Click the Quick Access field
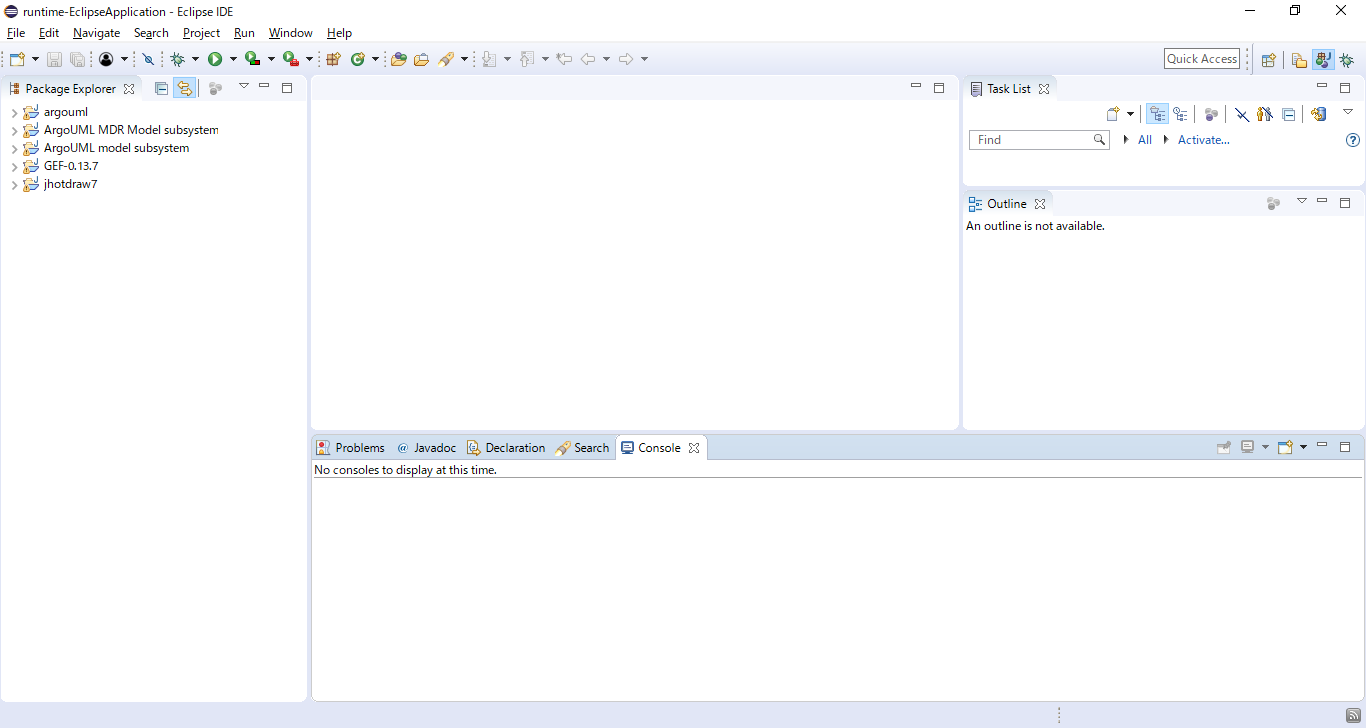The height and width of the screenshot is (728, 1366). 1202,59
